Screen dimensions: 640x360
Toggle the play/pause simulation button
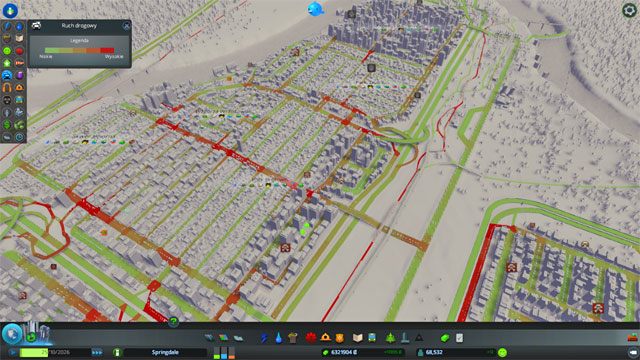(13, 352)
